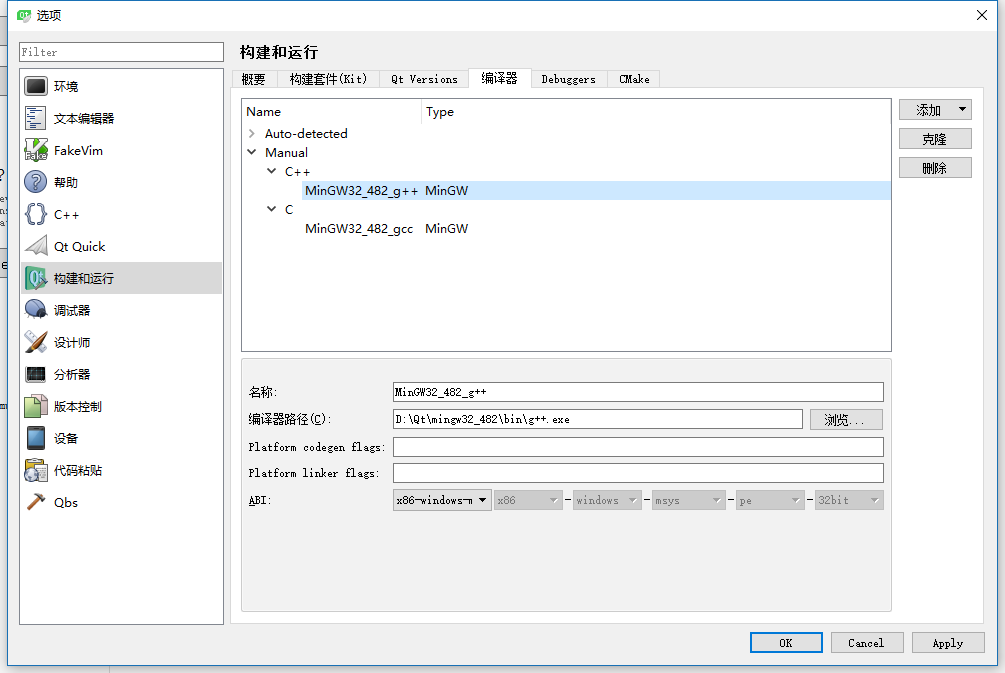Switch to the Debuggers tab
The height and width of the screenshot is (673, 1005).
pyautogui.click(x=569, y=79)
